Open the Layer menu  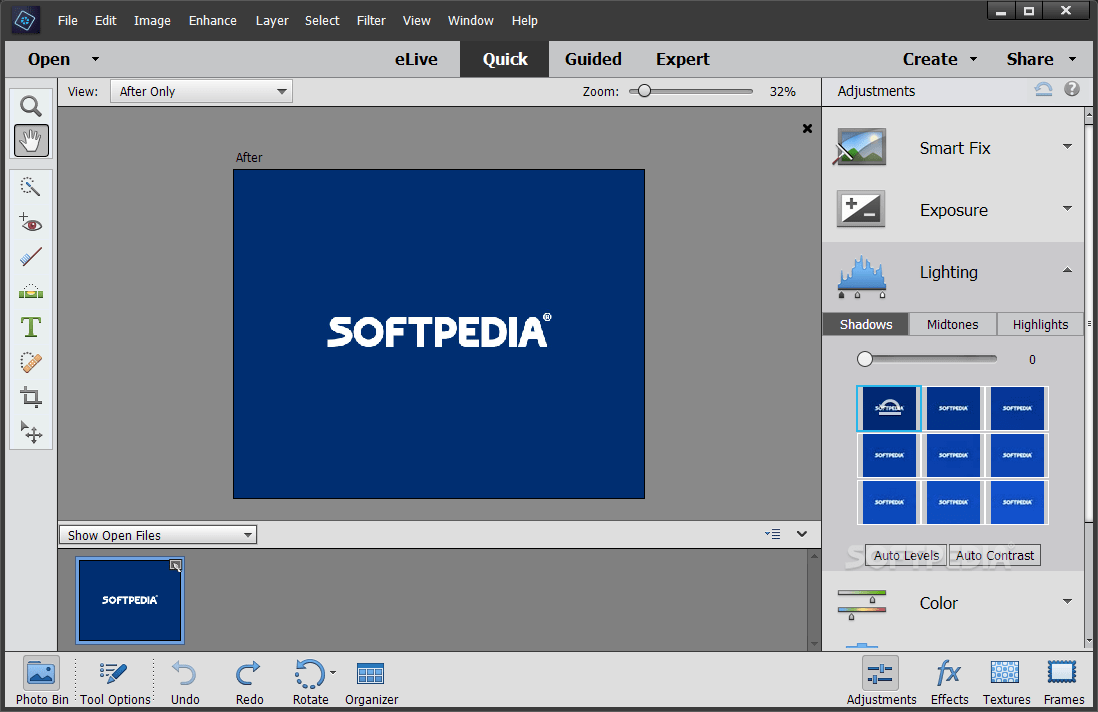(272, 20)
